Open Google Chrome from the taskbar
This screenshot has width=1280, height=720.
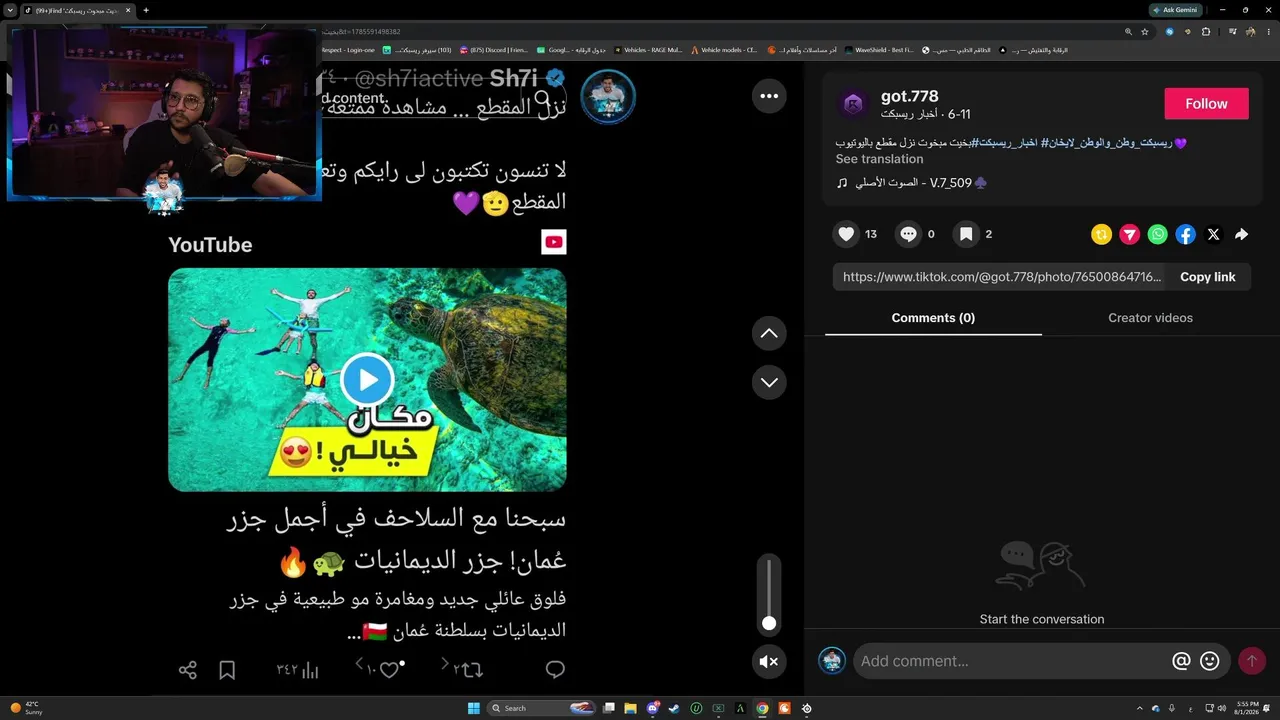pyautogui.click(x=762, y=708)
